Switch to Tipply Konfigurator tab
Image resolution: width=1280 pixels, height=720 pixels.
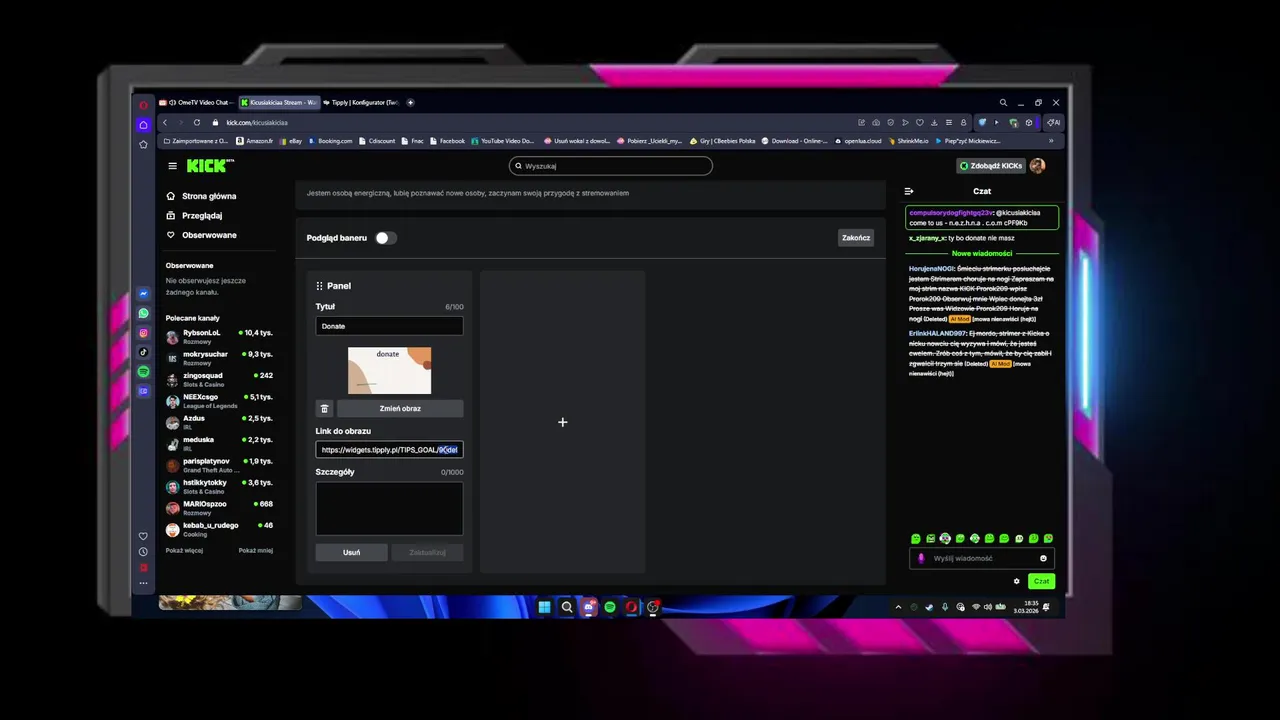[x=361, y=102]
